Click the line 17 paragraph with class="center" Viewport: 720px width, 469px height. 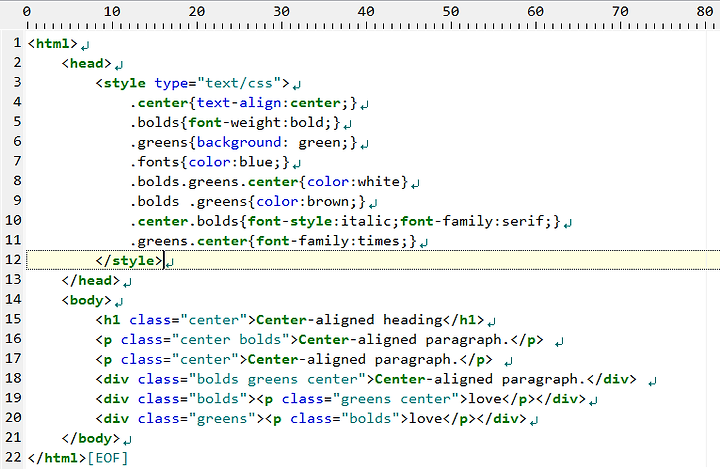coord(294,360)
